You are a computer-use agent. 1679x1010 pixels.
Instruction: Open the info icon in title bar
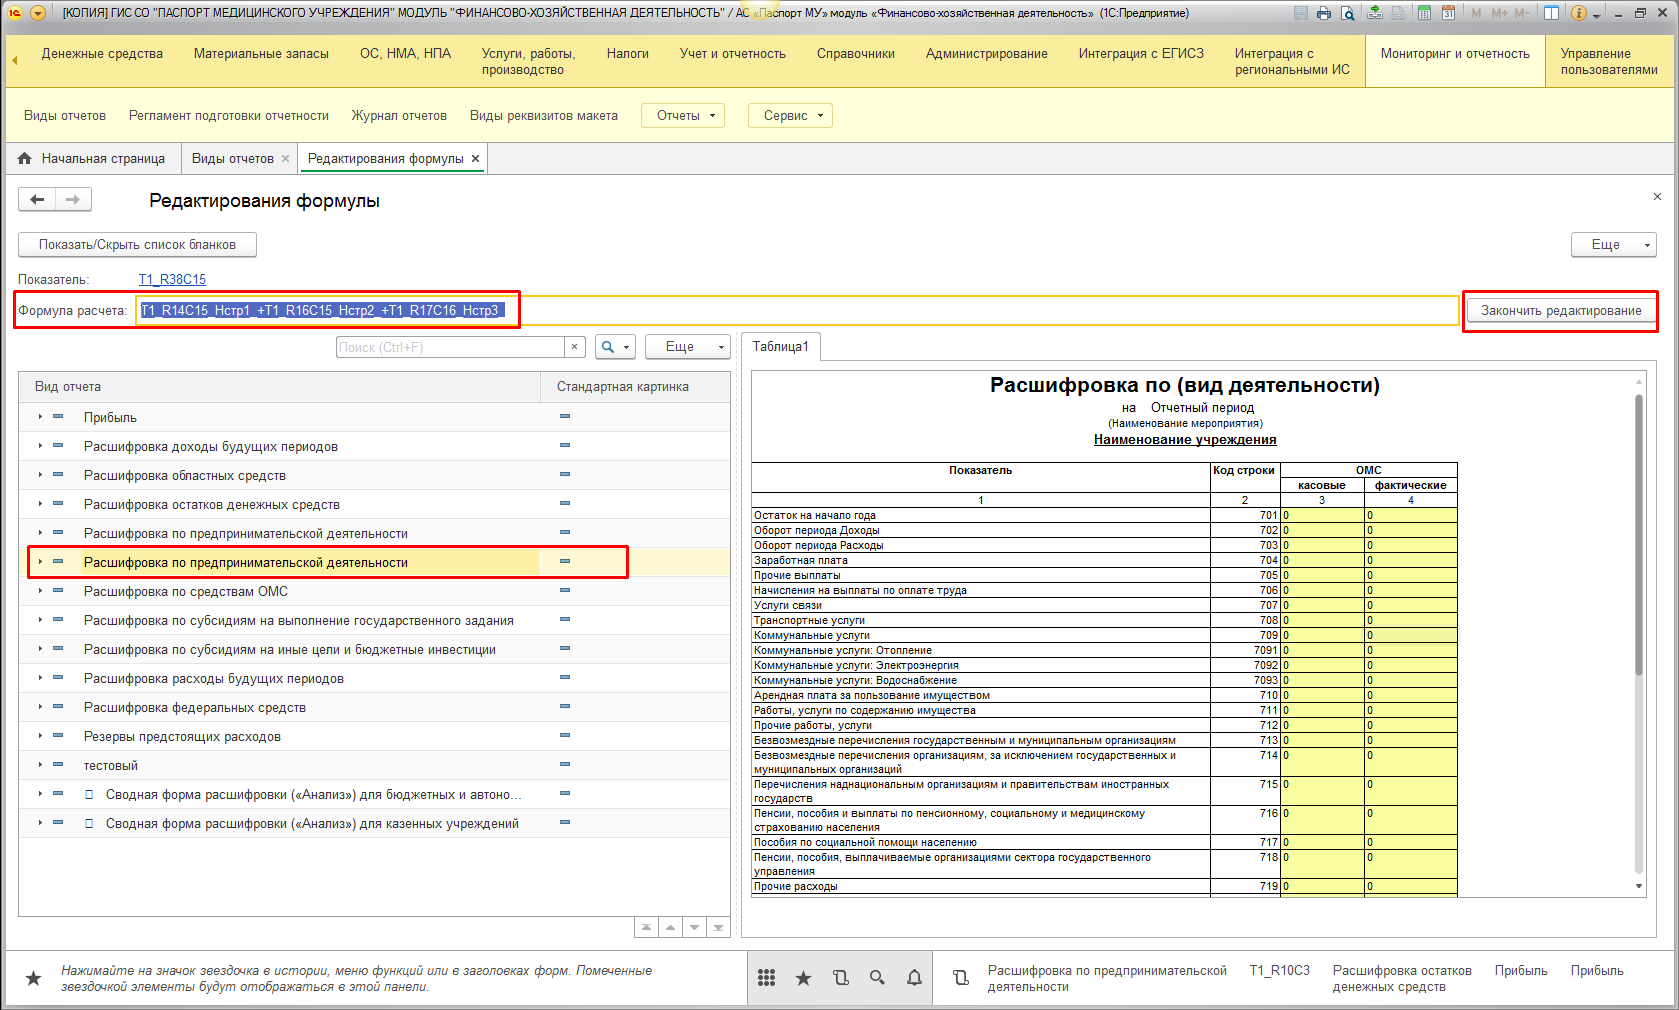coord(1579,13)
